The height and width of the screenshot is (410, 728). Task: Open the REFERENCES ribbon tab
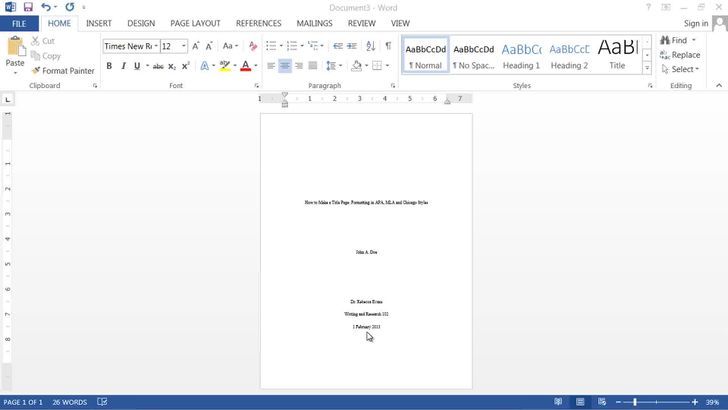click(x=258, y=23)
